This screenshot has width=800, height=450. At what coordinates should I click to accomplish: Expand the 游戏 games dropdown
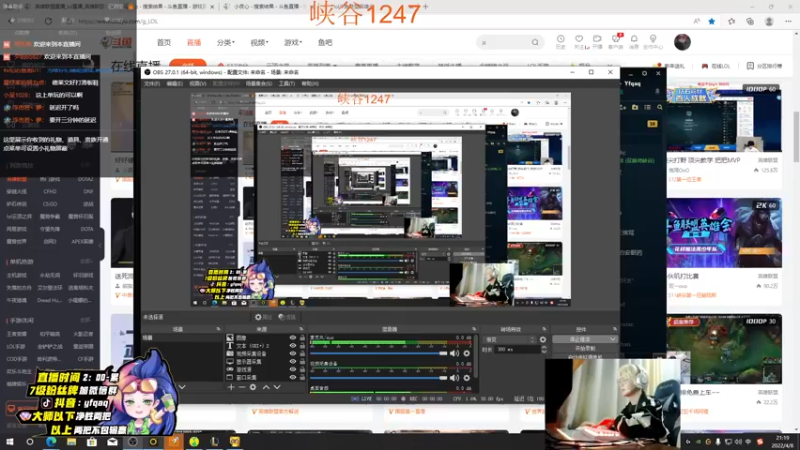click(293, 42)
